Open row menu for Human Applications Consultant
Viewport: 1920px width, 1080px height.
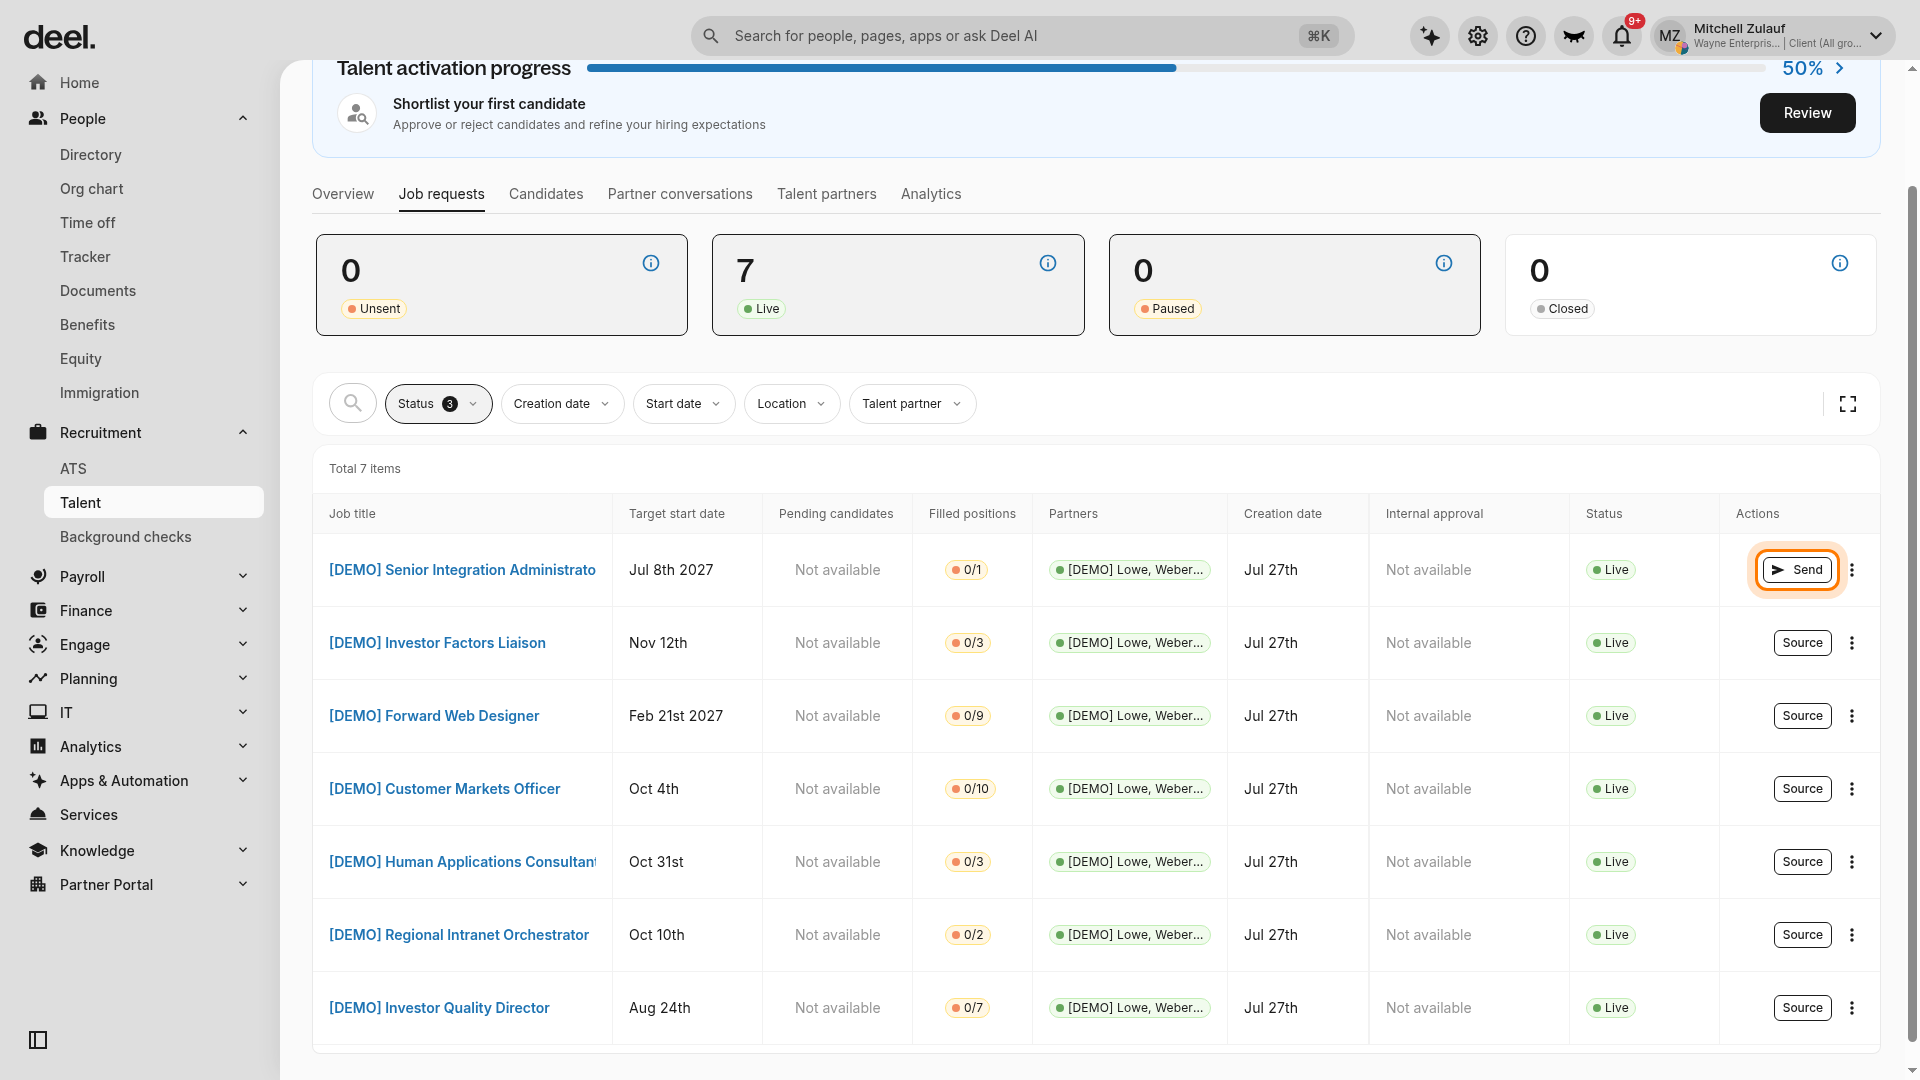pyautogui.click(x=1852, y=862)
